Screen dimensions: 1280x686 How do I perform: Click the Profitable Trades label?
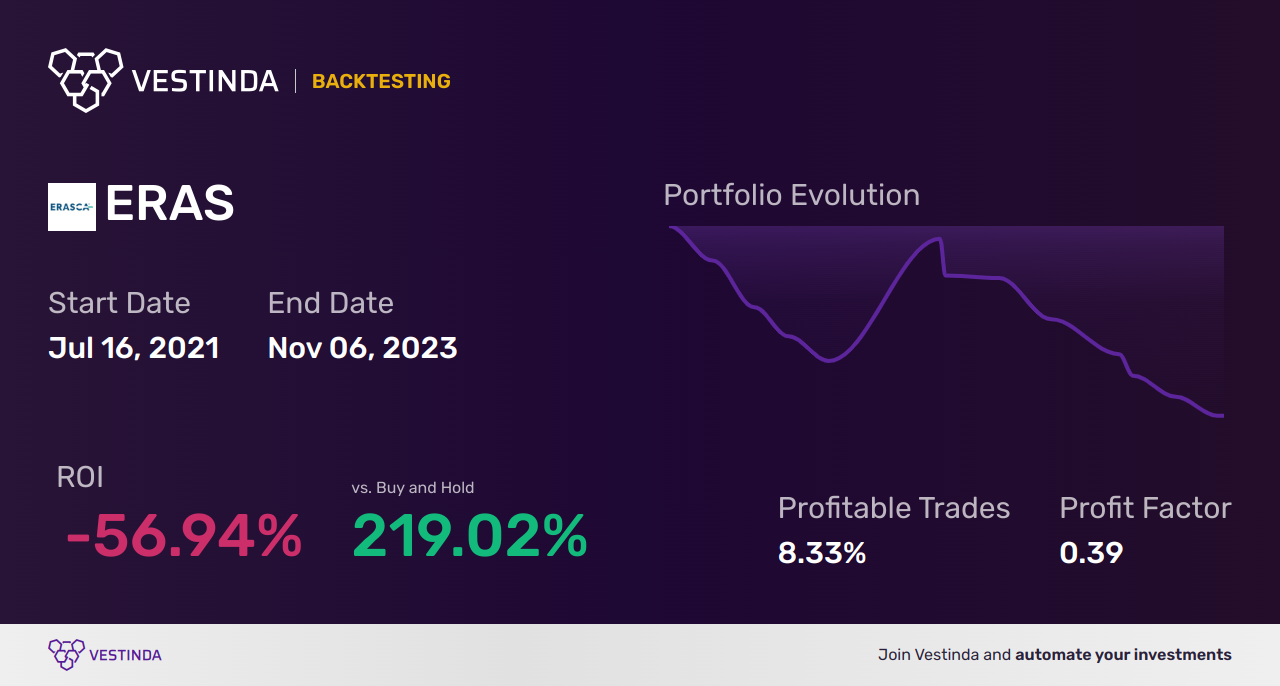point(894,508)
